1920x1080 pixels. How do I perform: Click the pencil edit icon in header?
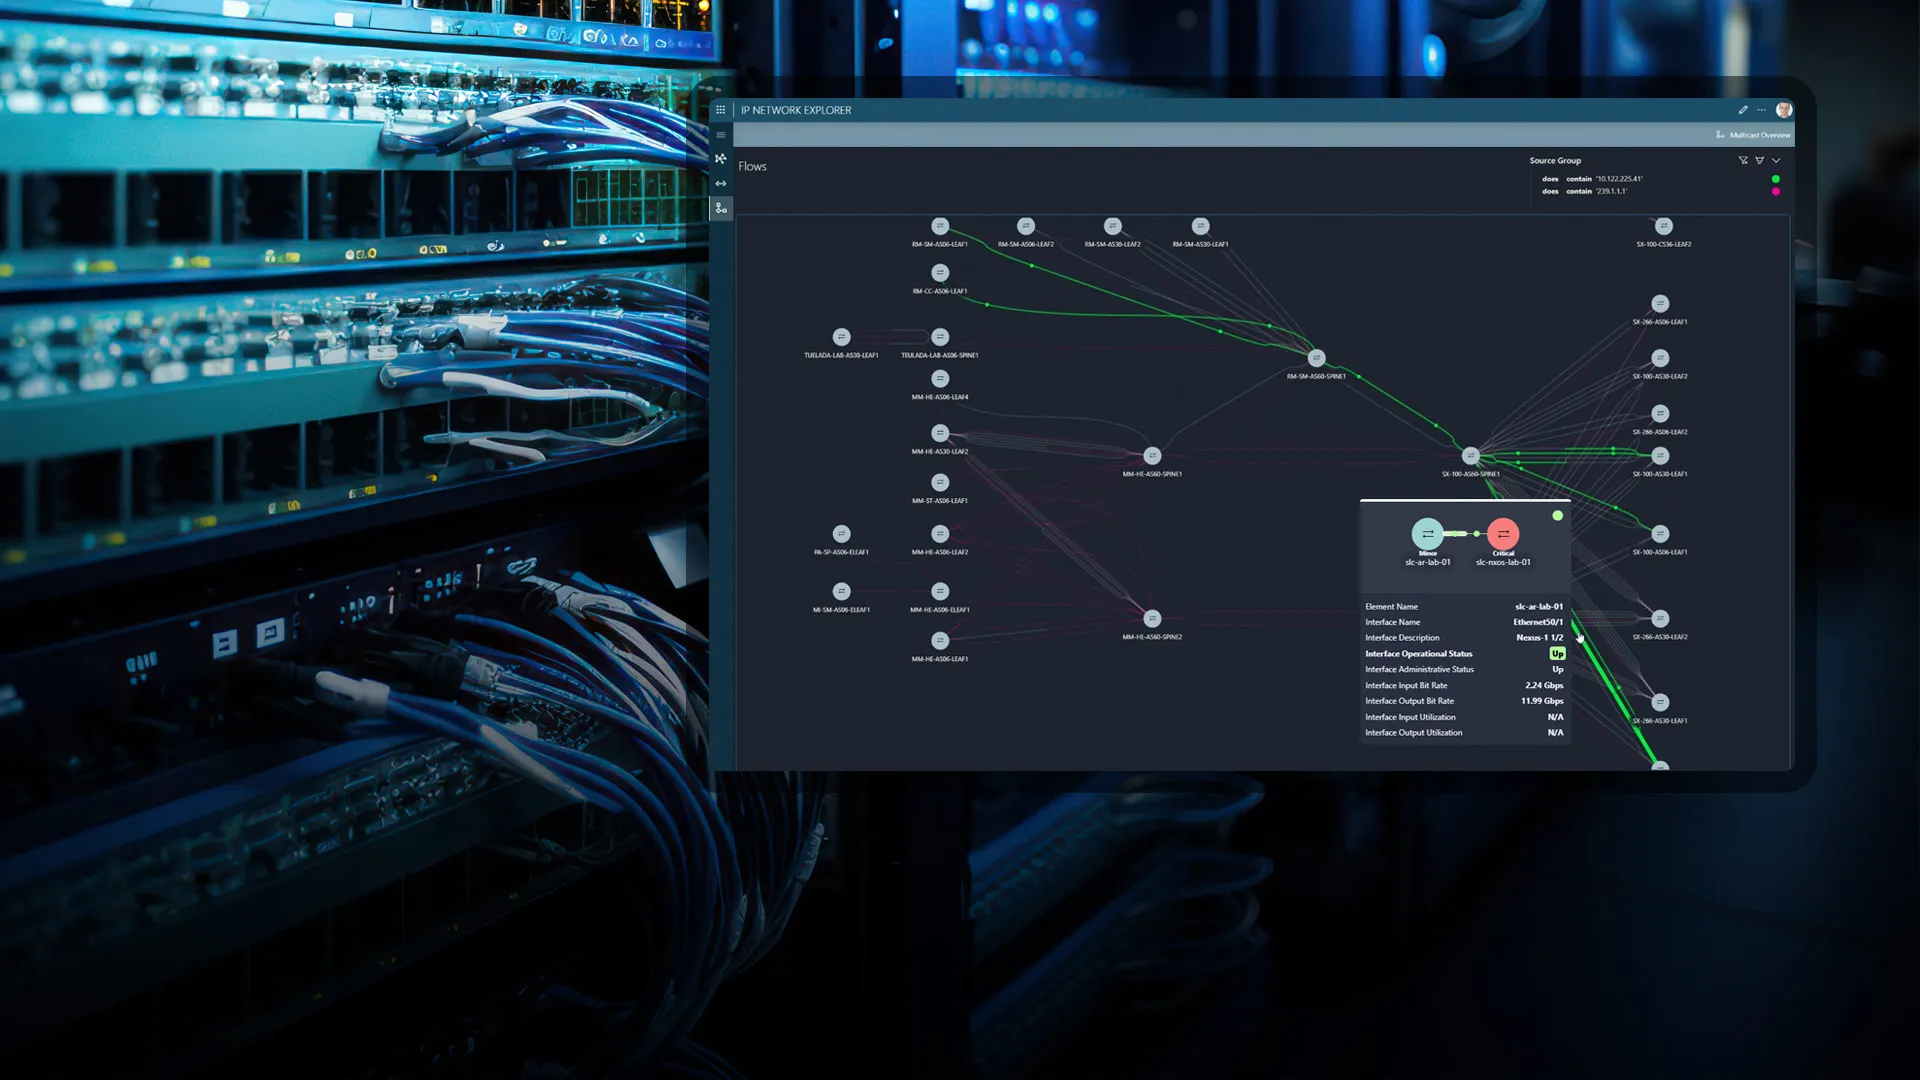coord(1743,110)
